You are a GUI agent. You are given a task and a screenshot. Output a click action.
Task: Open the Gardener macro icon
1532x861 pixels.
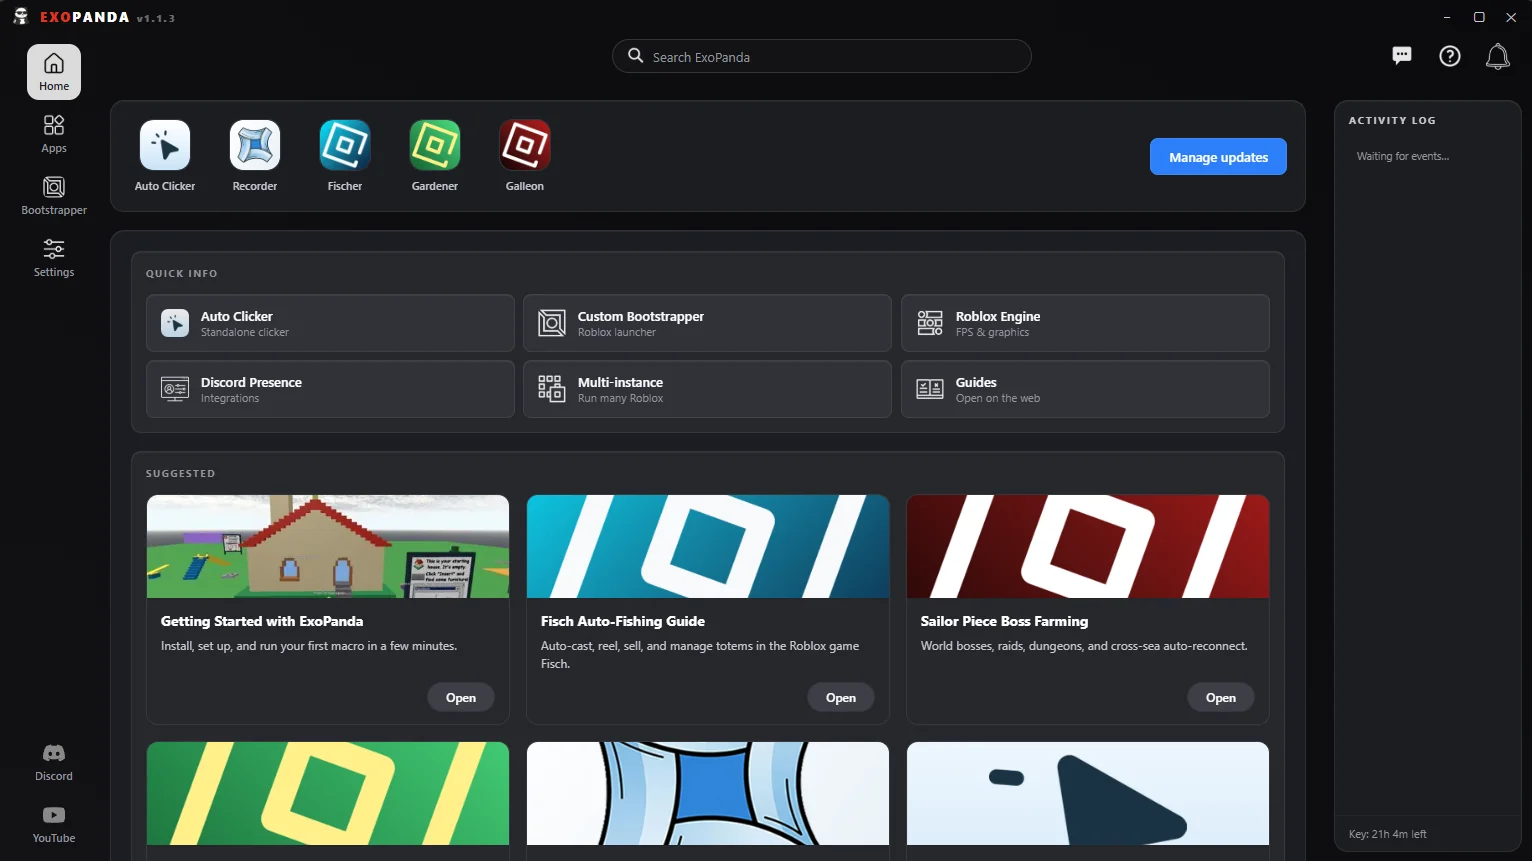(x=435, y=146)
